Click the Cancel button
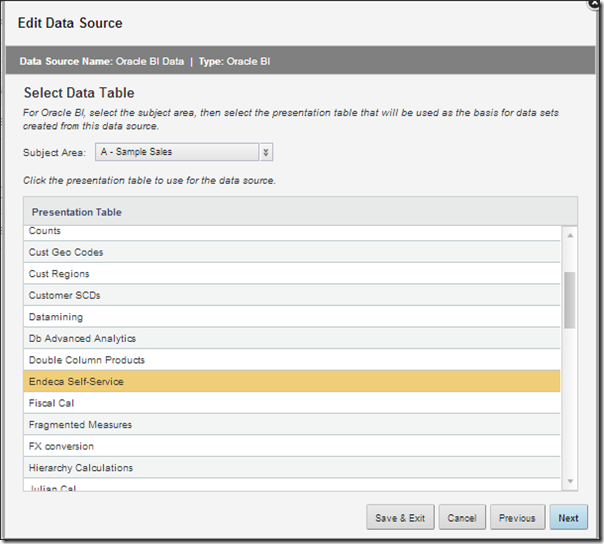Viewport: 604px width, 544px height. (462, 518)
